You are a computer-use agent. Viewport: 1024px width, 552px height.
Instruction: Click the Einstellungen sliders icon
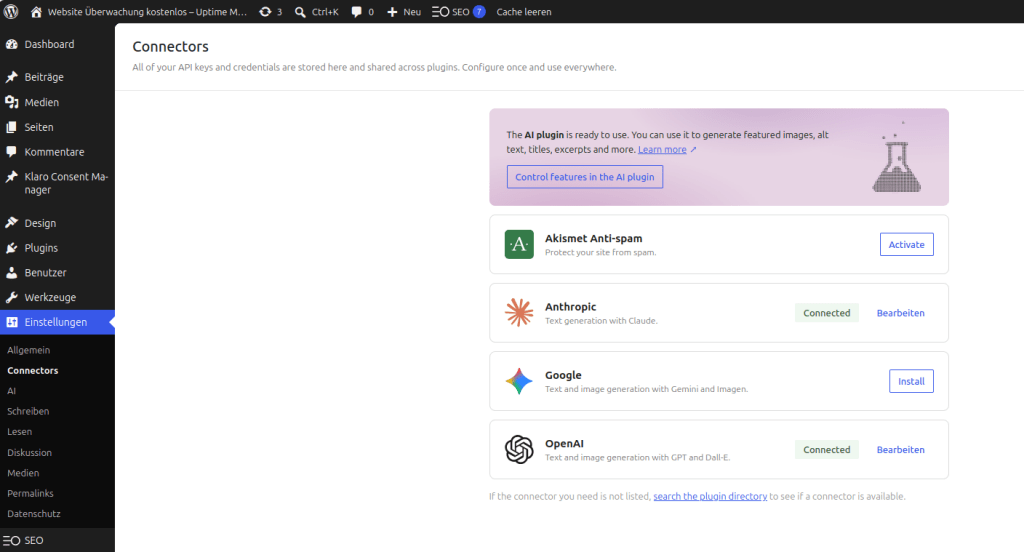11,322
